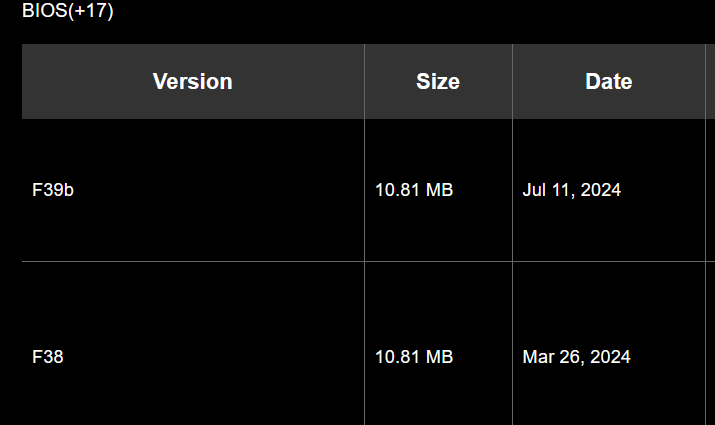Sort by the Date column header
The image size is (715, 425).
608,82
